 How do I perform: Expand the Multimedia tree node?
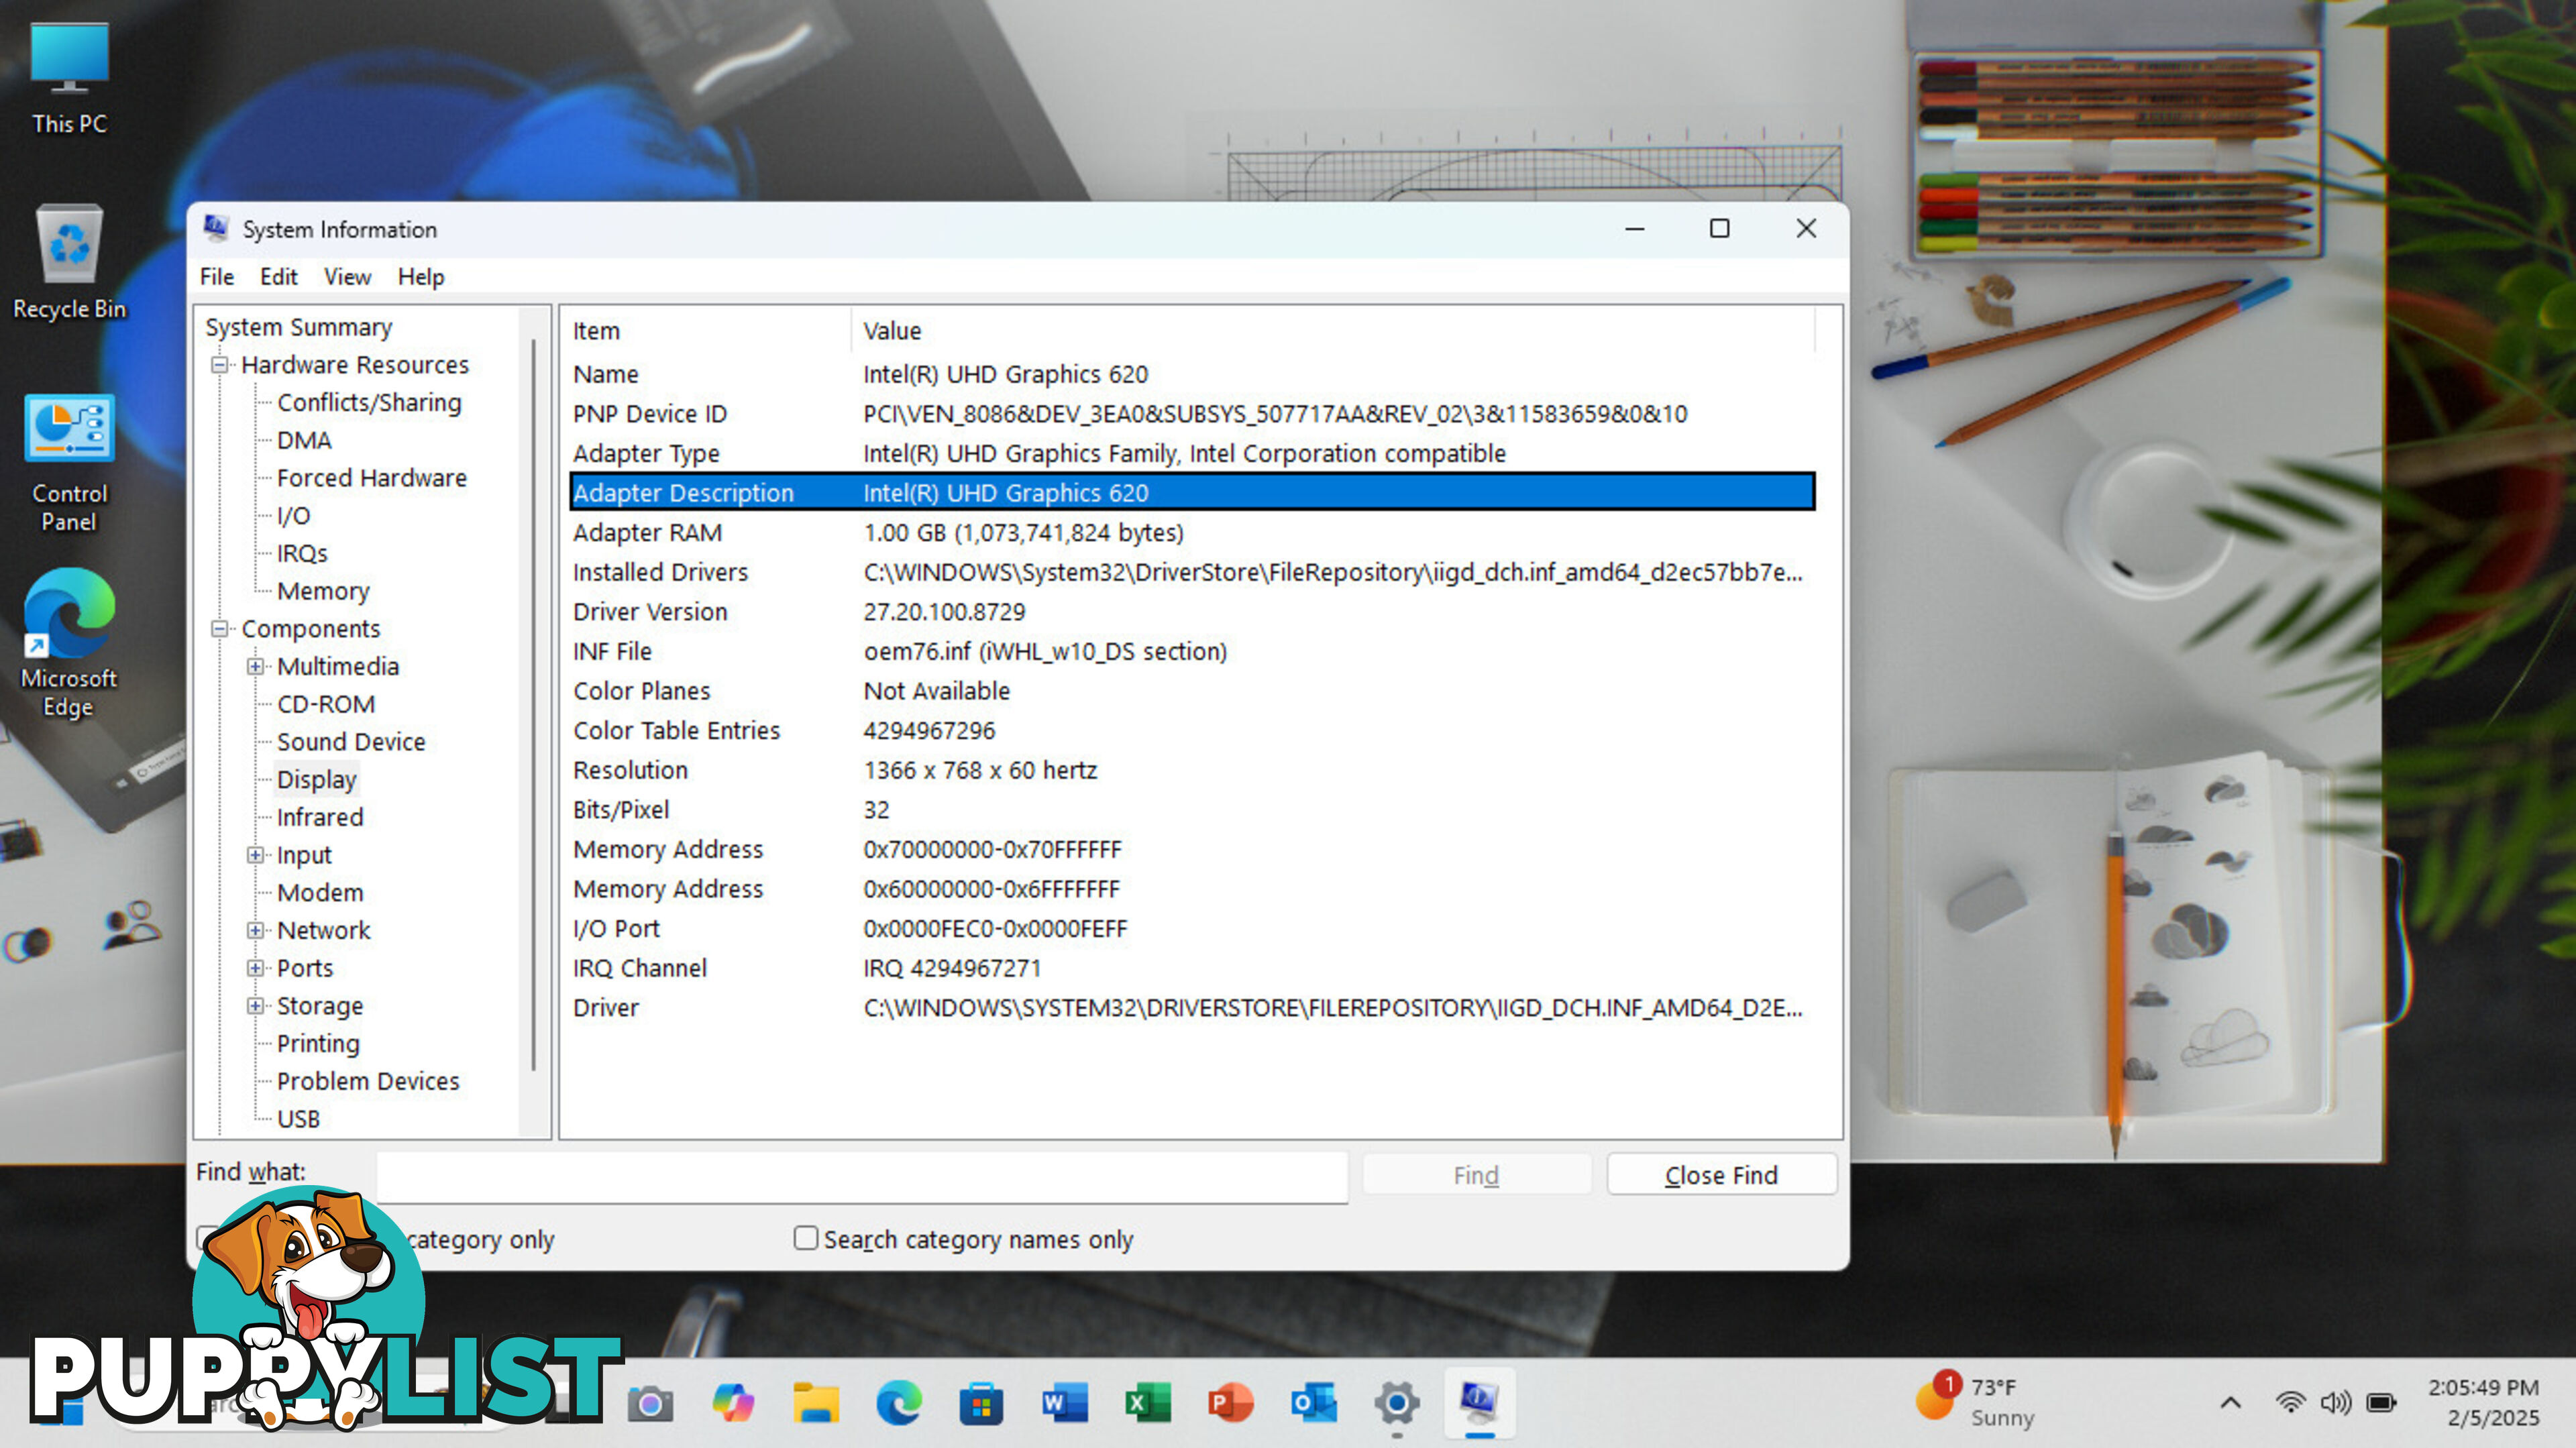[256, 667]
